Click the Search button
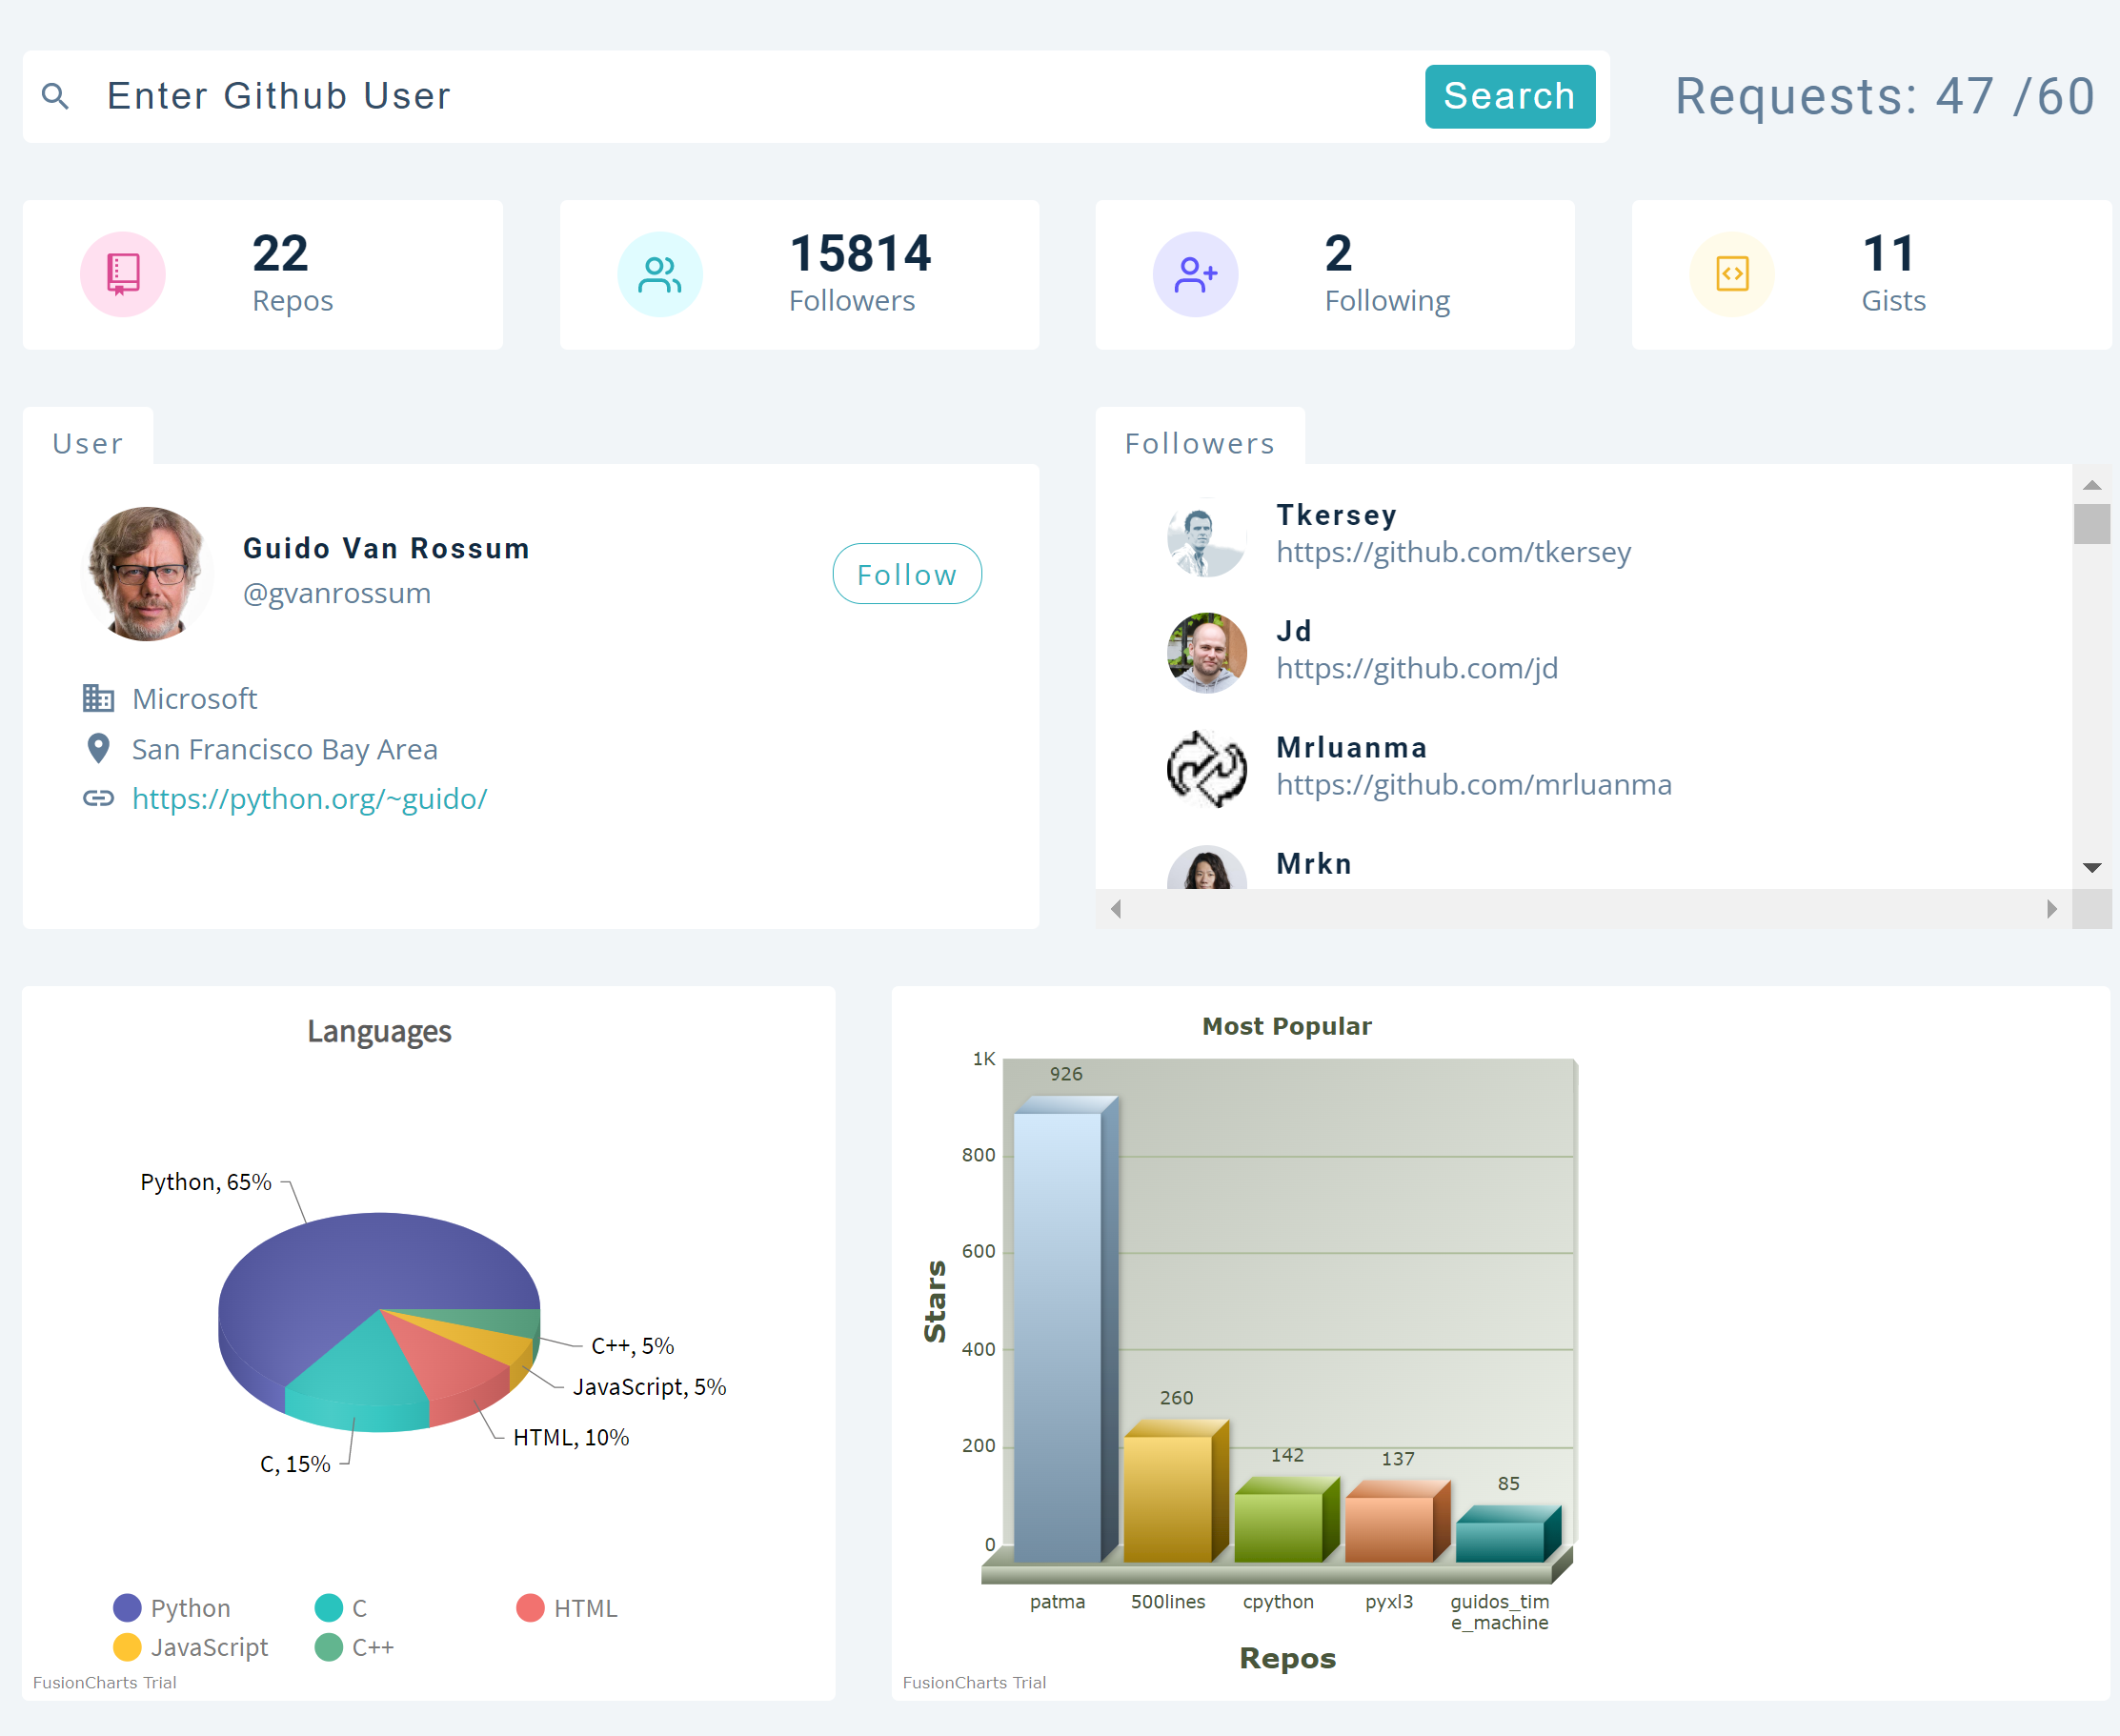This screenshot has height=1736, width=2120. (1510, 96)
